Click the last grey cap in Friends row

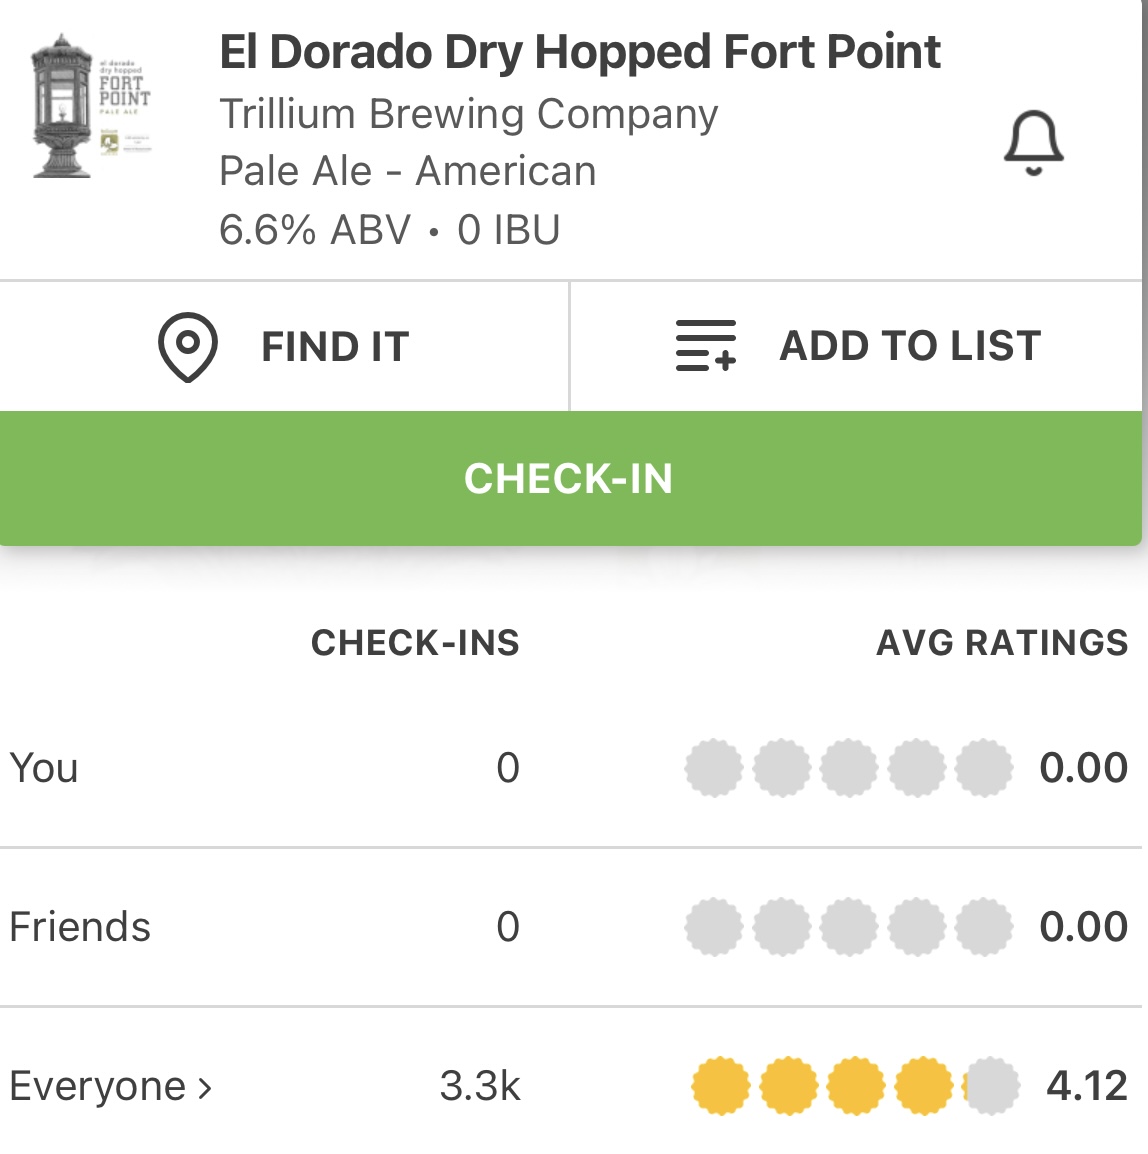tap(984, 927)
